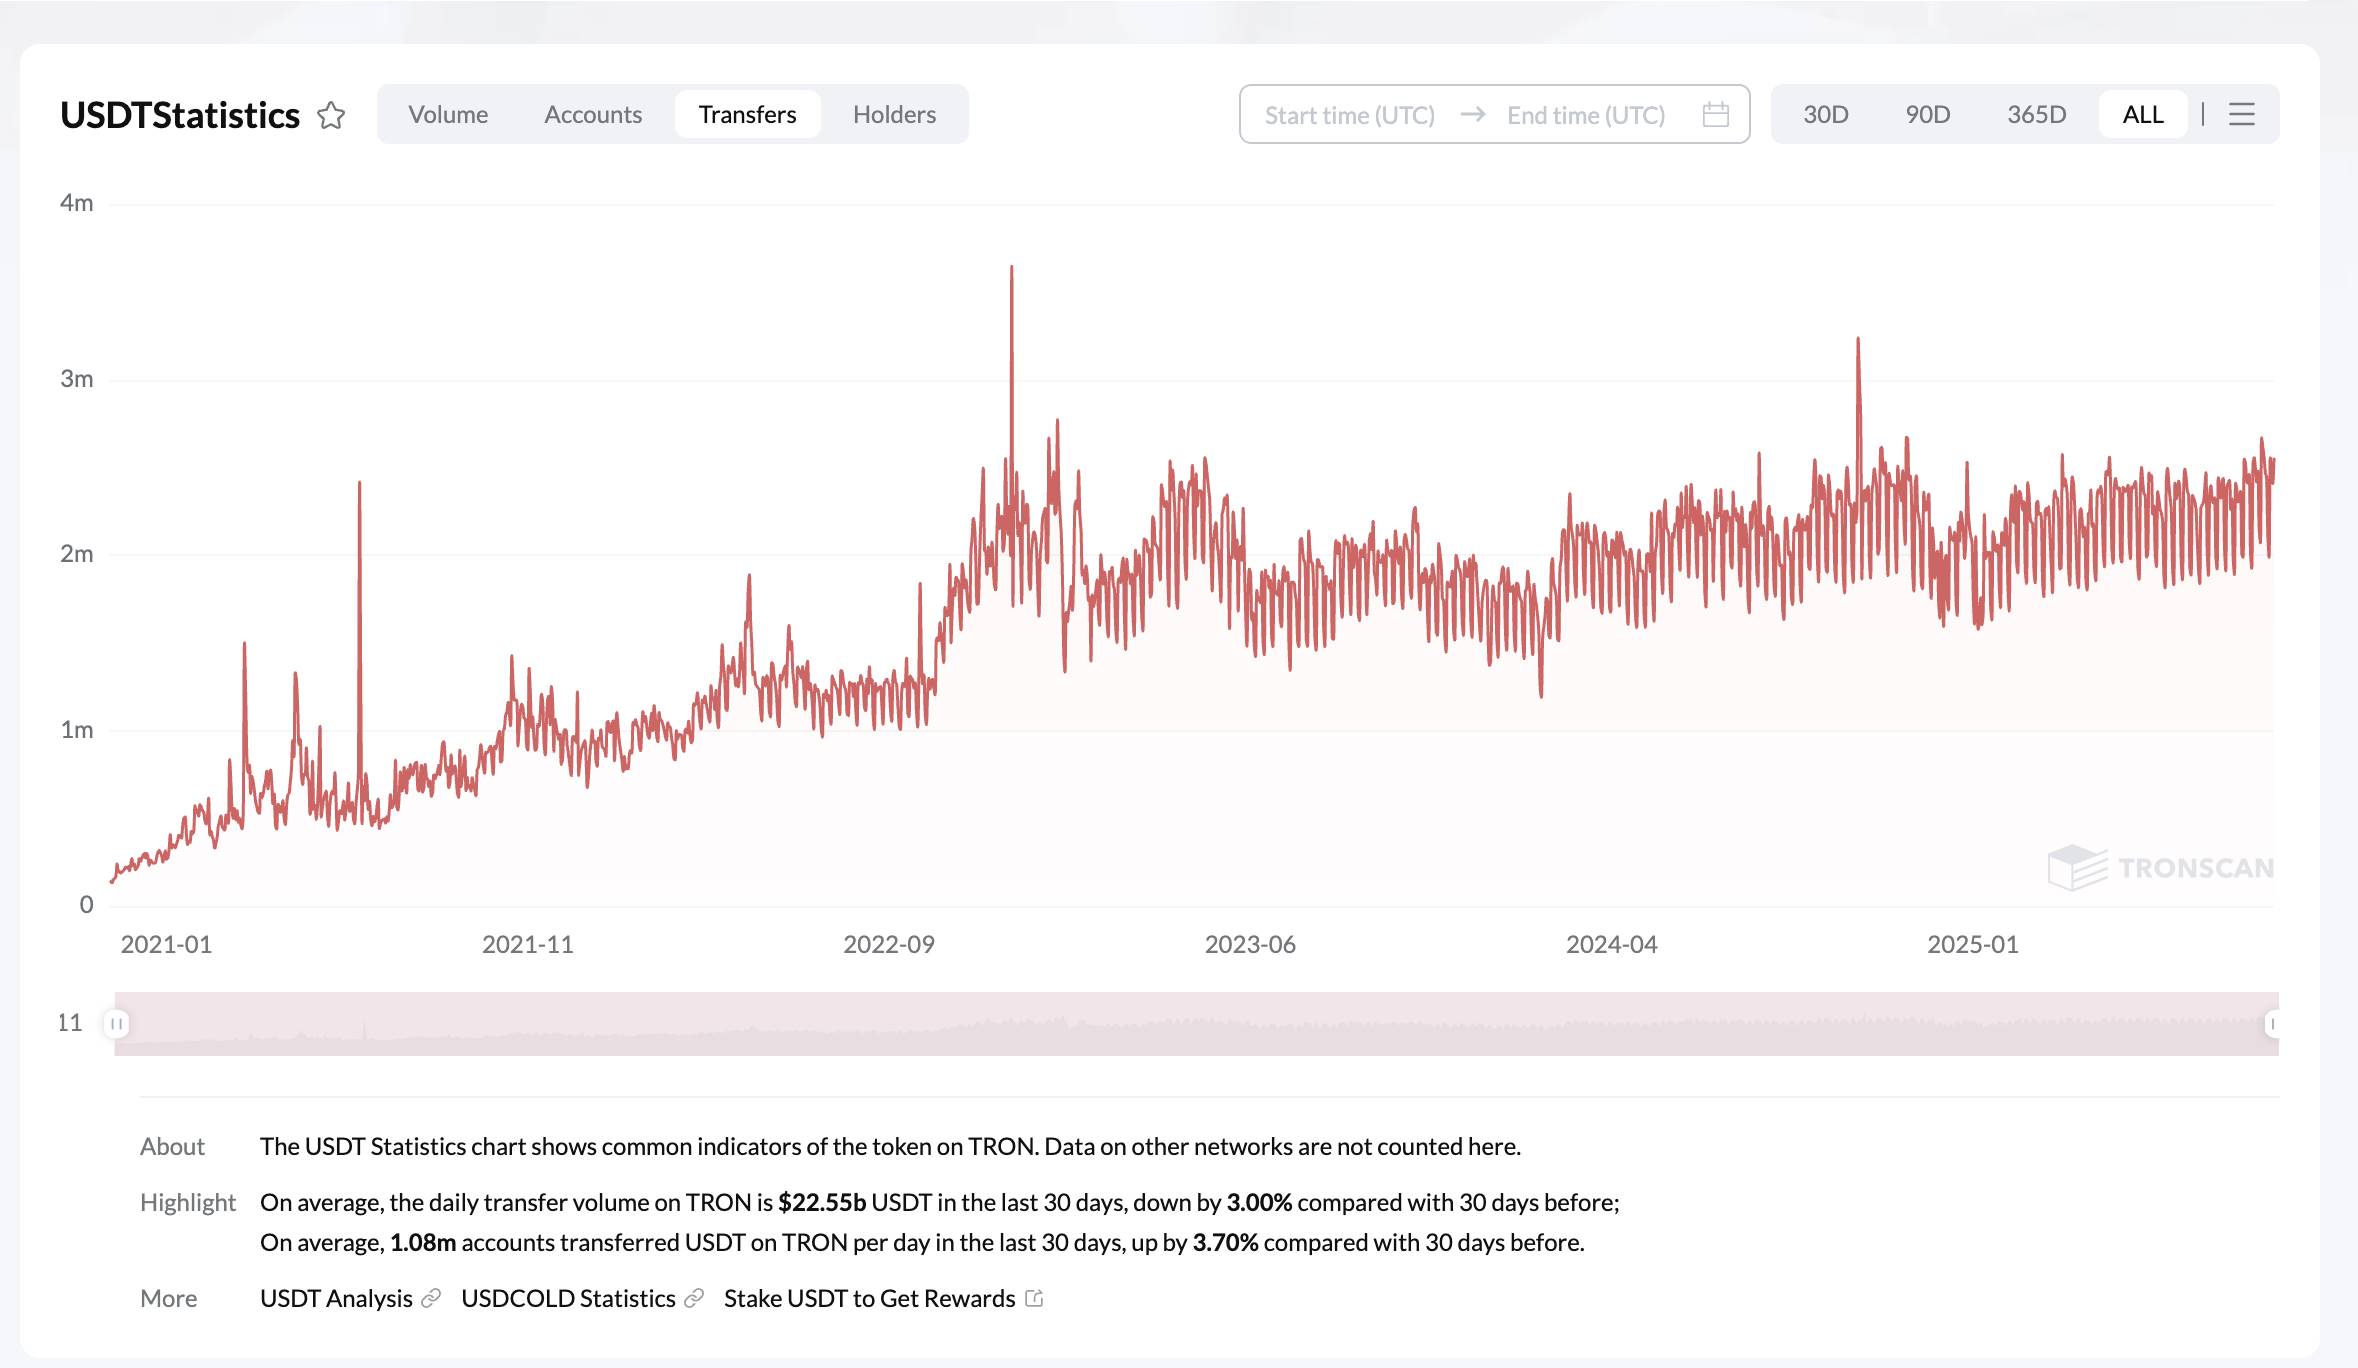The height and width of the screenshot is (1368, 2358).
Task: Open the calendar date picker icon
Action: tap(1716, 115)
